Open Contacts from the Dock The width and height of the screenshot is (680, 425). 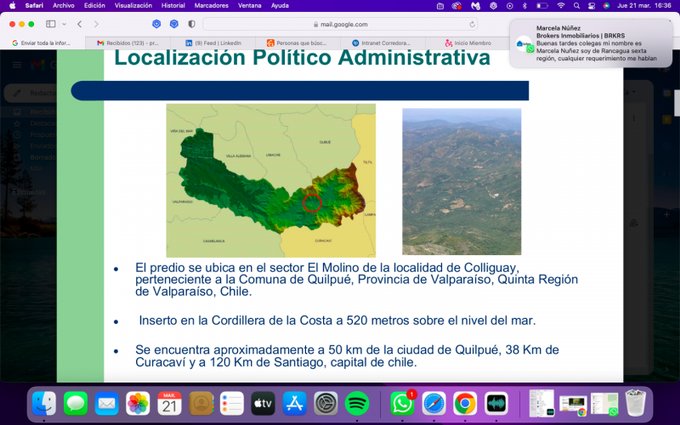201,403
